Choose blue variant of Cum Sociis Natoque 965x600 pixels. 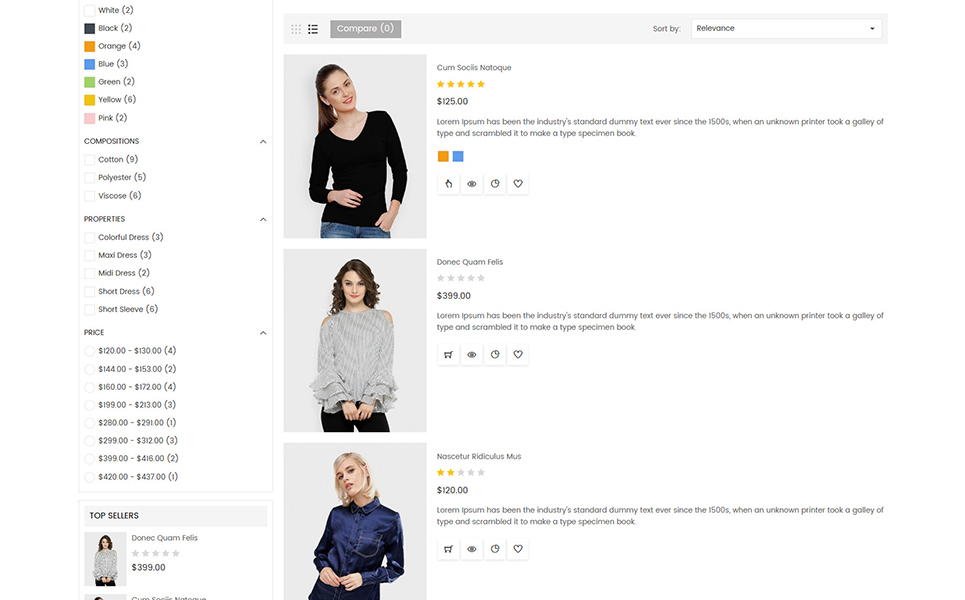[458, 156]
